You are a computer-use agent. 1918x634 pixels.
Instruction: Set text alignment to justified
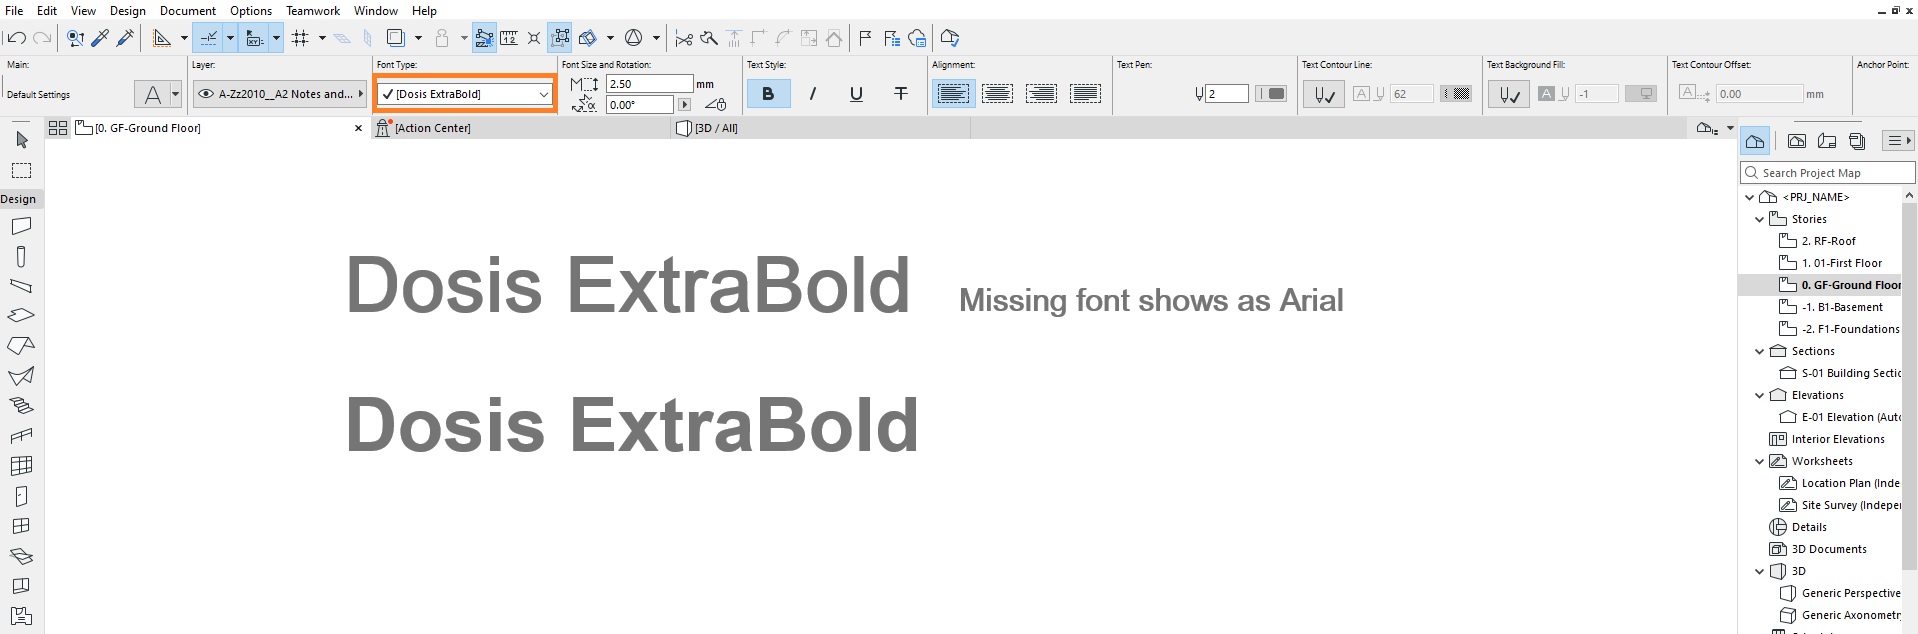tap(1085, 94)
